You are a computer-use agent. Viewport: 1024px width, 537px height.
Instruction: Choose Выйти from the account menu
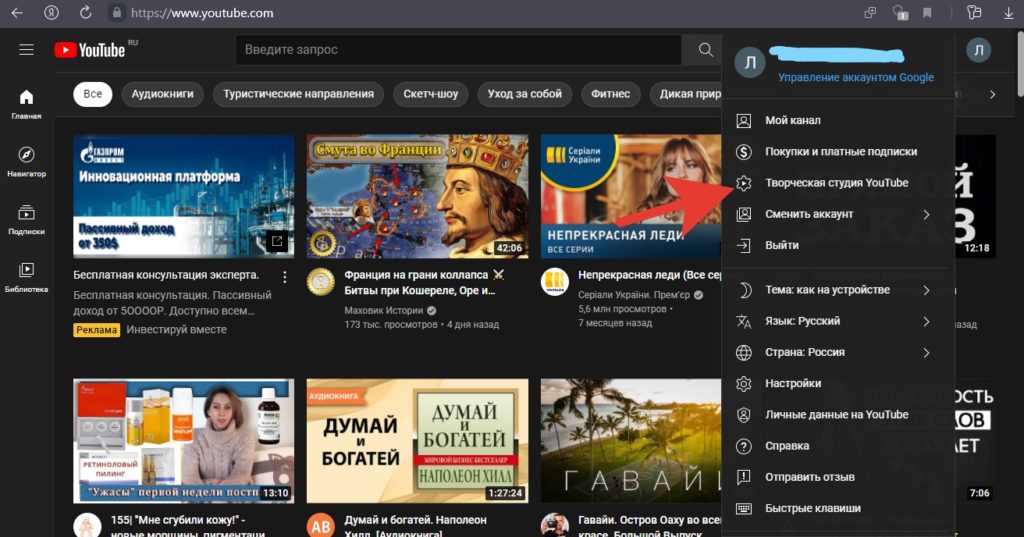coord(781,245)
